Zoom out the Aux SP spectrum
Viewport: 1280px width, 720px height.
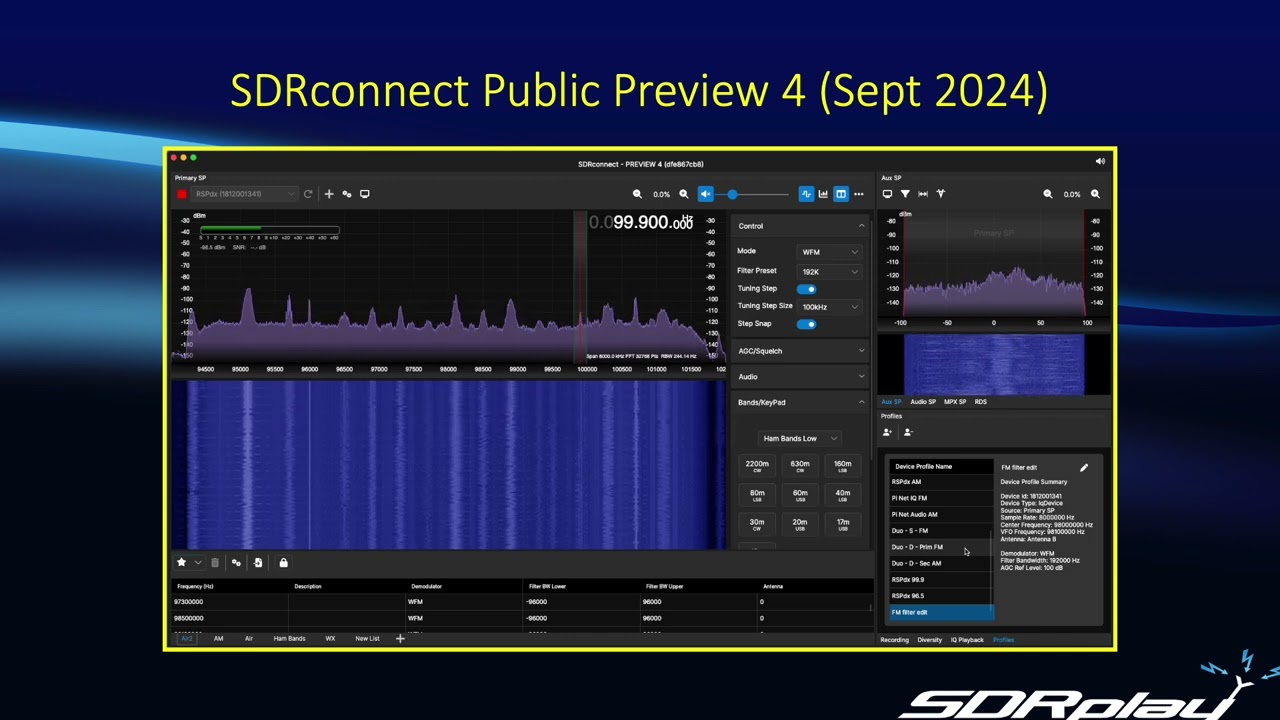(1048, 194)
